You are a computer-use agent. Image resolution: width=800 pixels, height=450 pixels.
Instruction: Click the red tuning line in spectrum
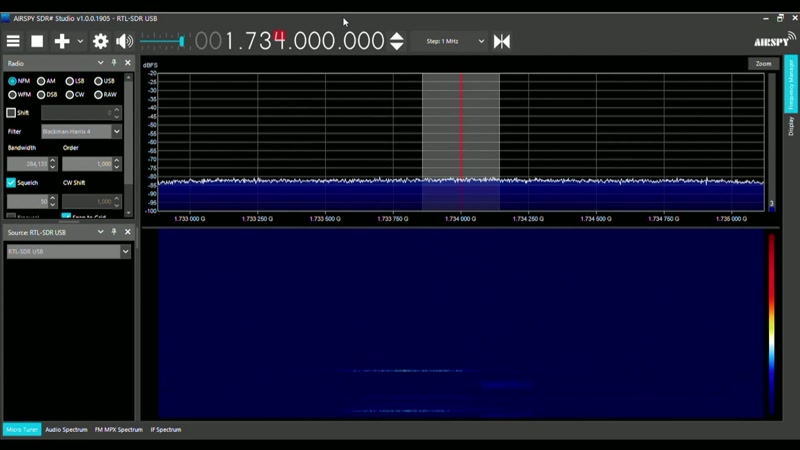461,141
